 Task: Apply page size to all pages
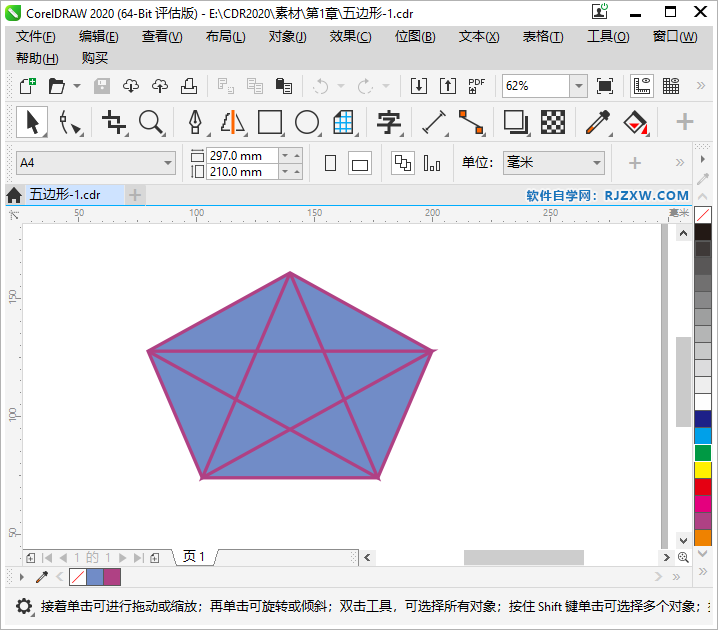[403, 163]
